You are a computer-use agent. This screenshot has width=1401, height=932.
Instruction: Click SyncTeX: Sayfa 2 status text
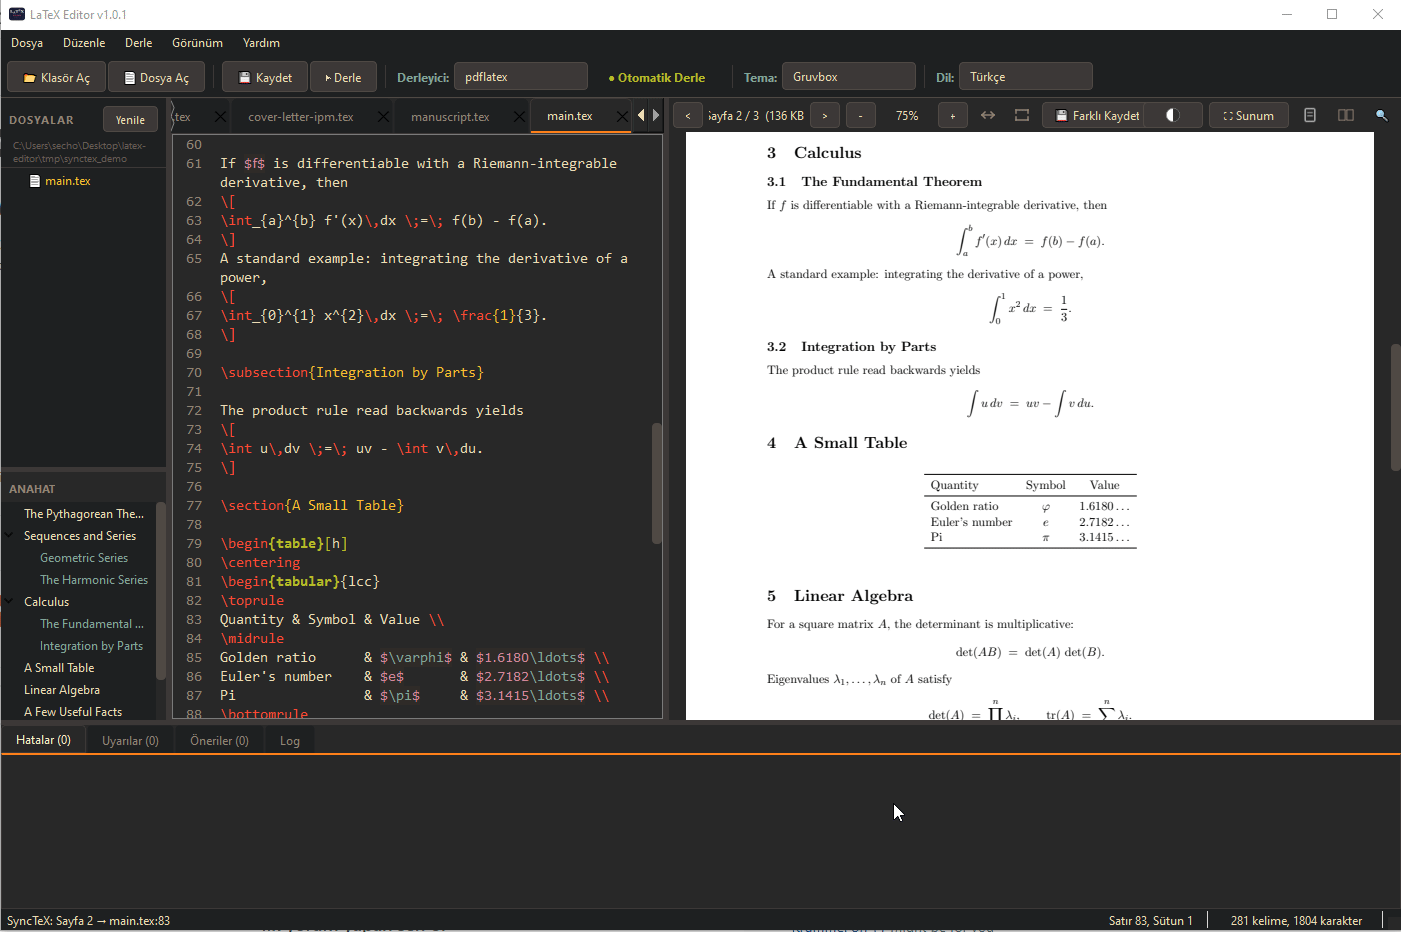88,921
